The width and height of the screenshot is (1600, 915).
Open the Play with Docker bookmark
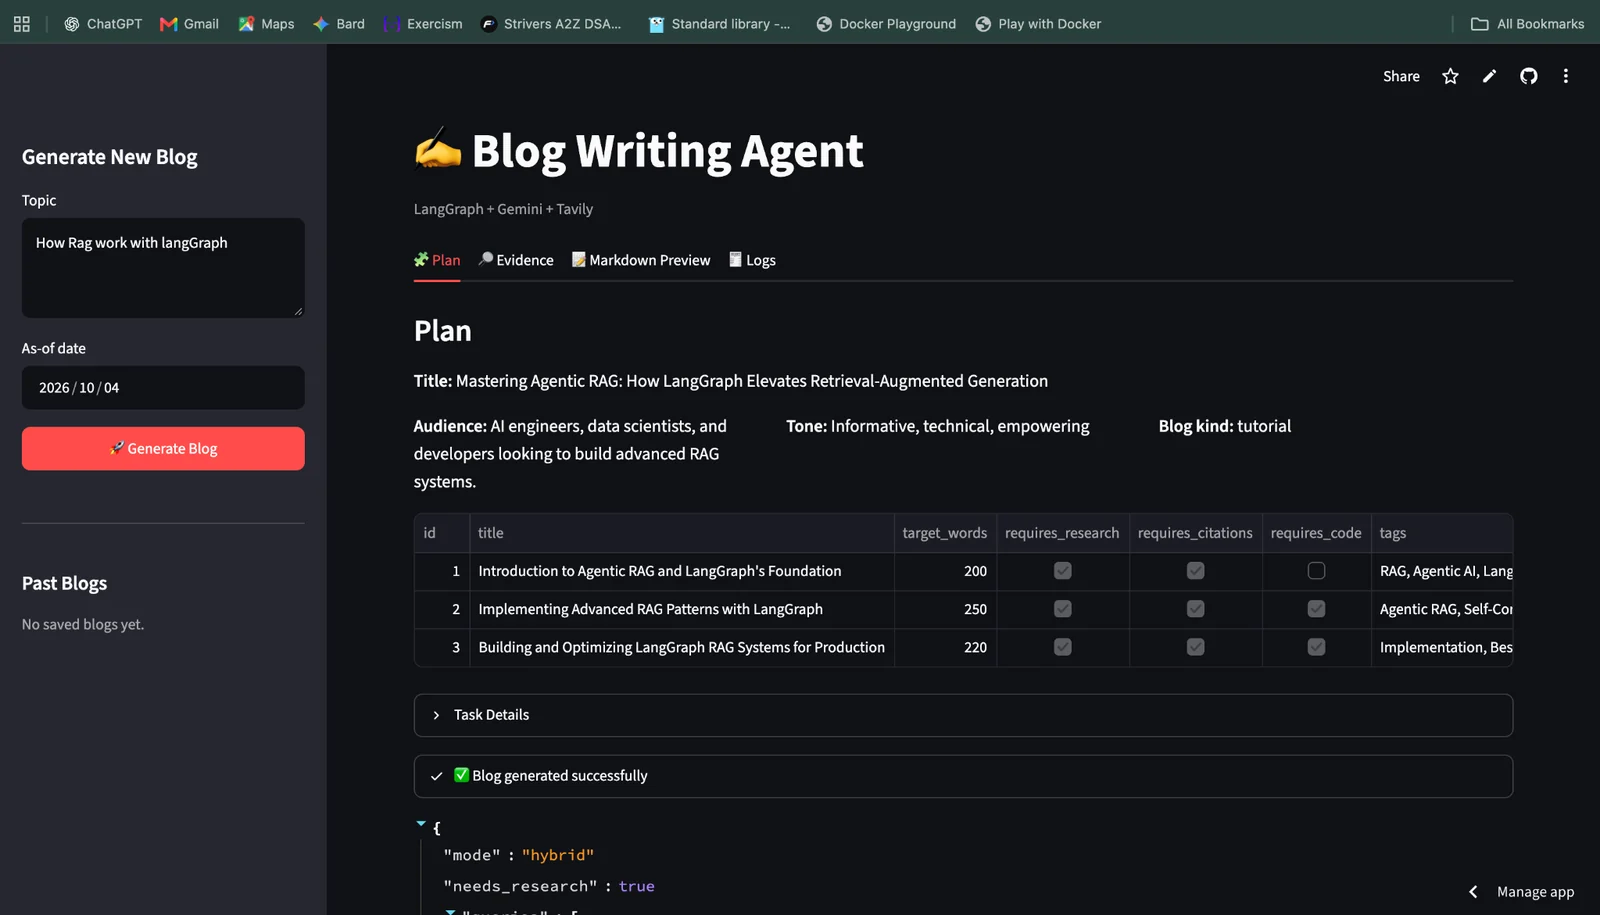coord(1038,24)
